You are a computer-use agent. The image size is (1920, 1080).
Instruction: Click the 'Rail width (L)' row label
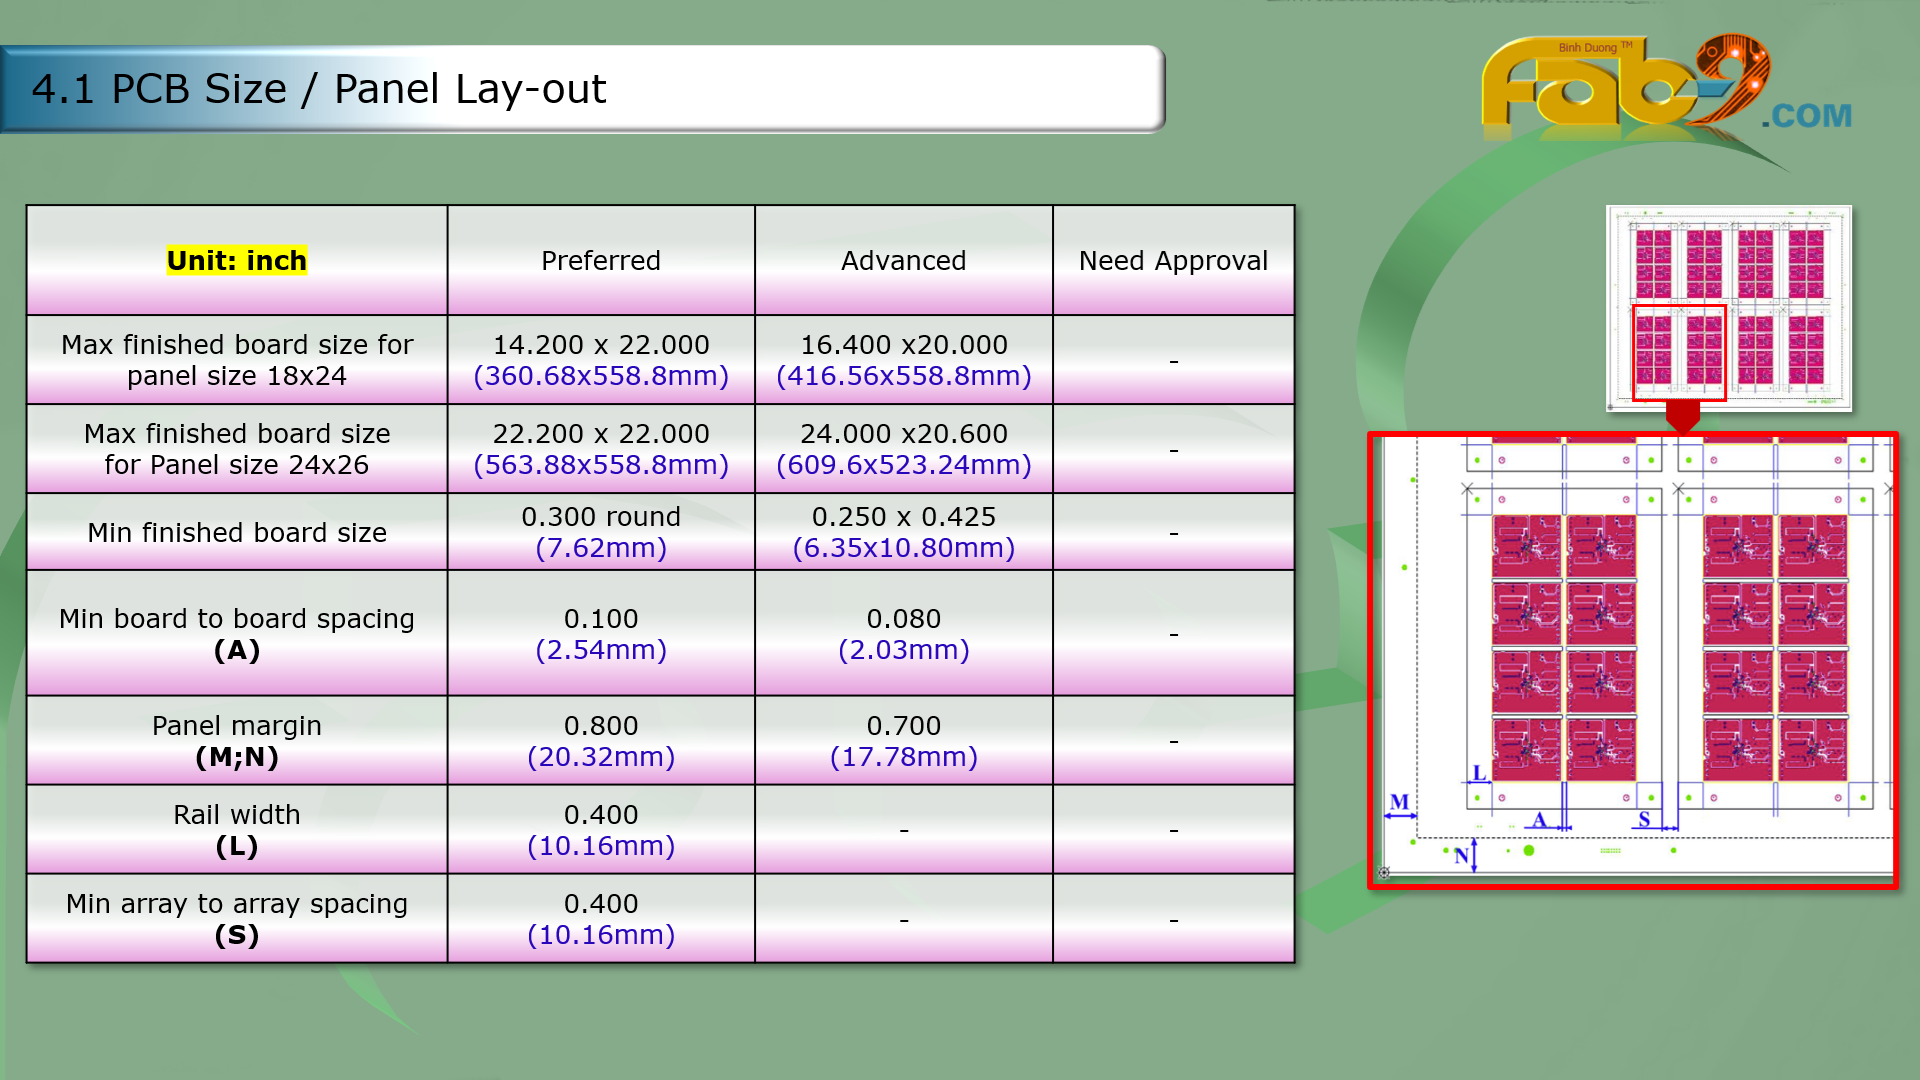click(237, 830)
